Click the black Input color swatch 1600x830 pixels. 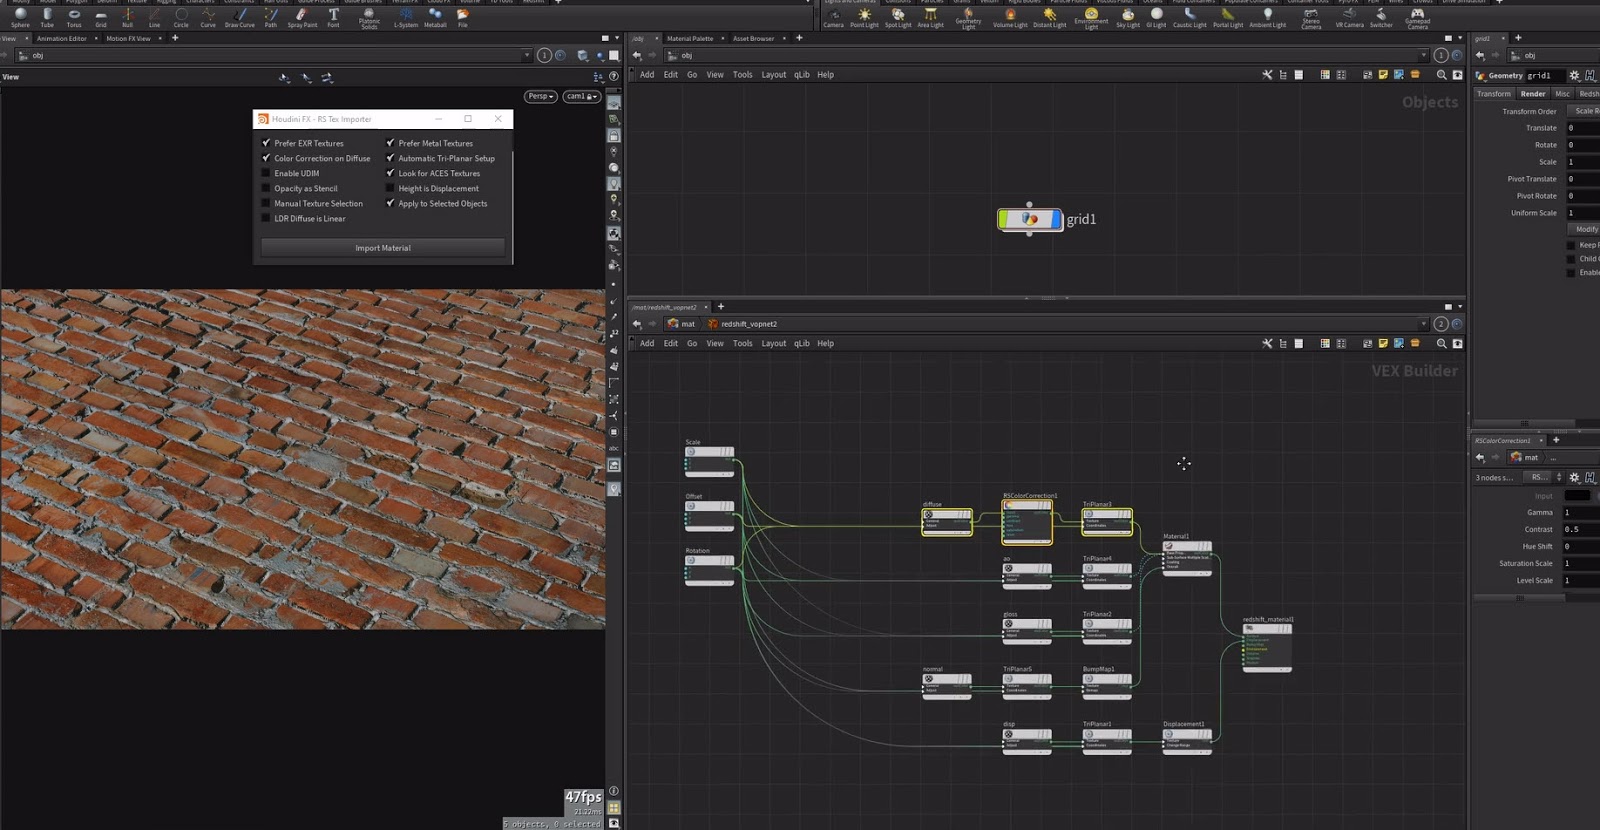pos(1577,496)
